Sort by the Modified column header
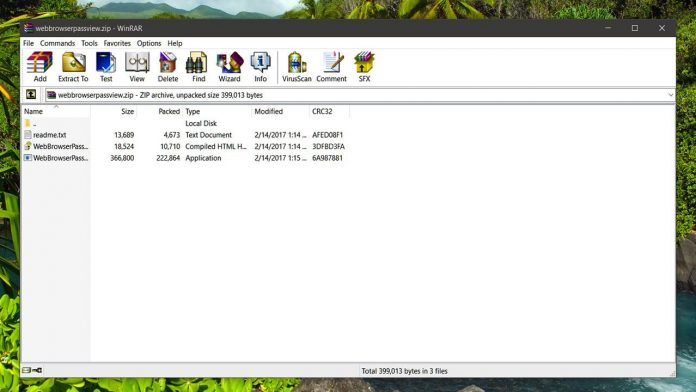The image size is (696, 392). point(280,111)
